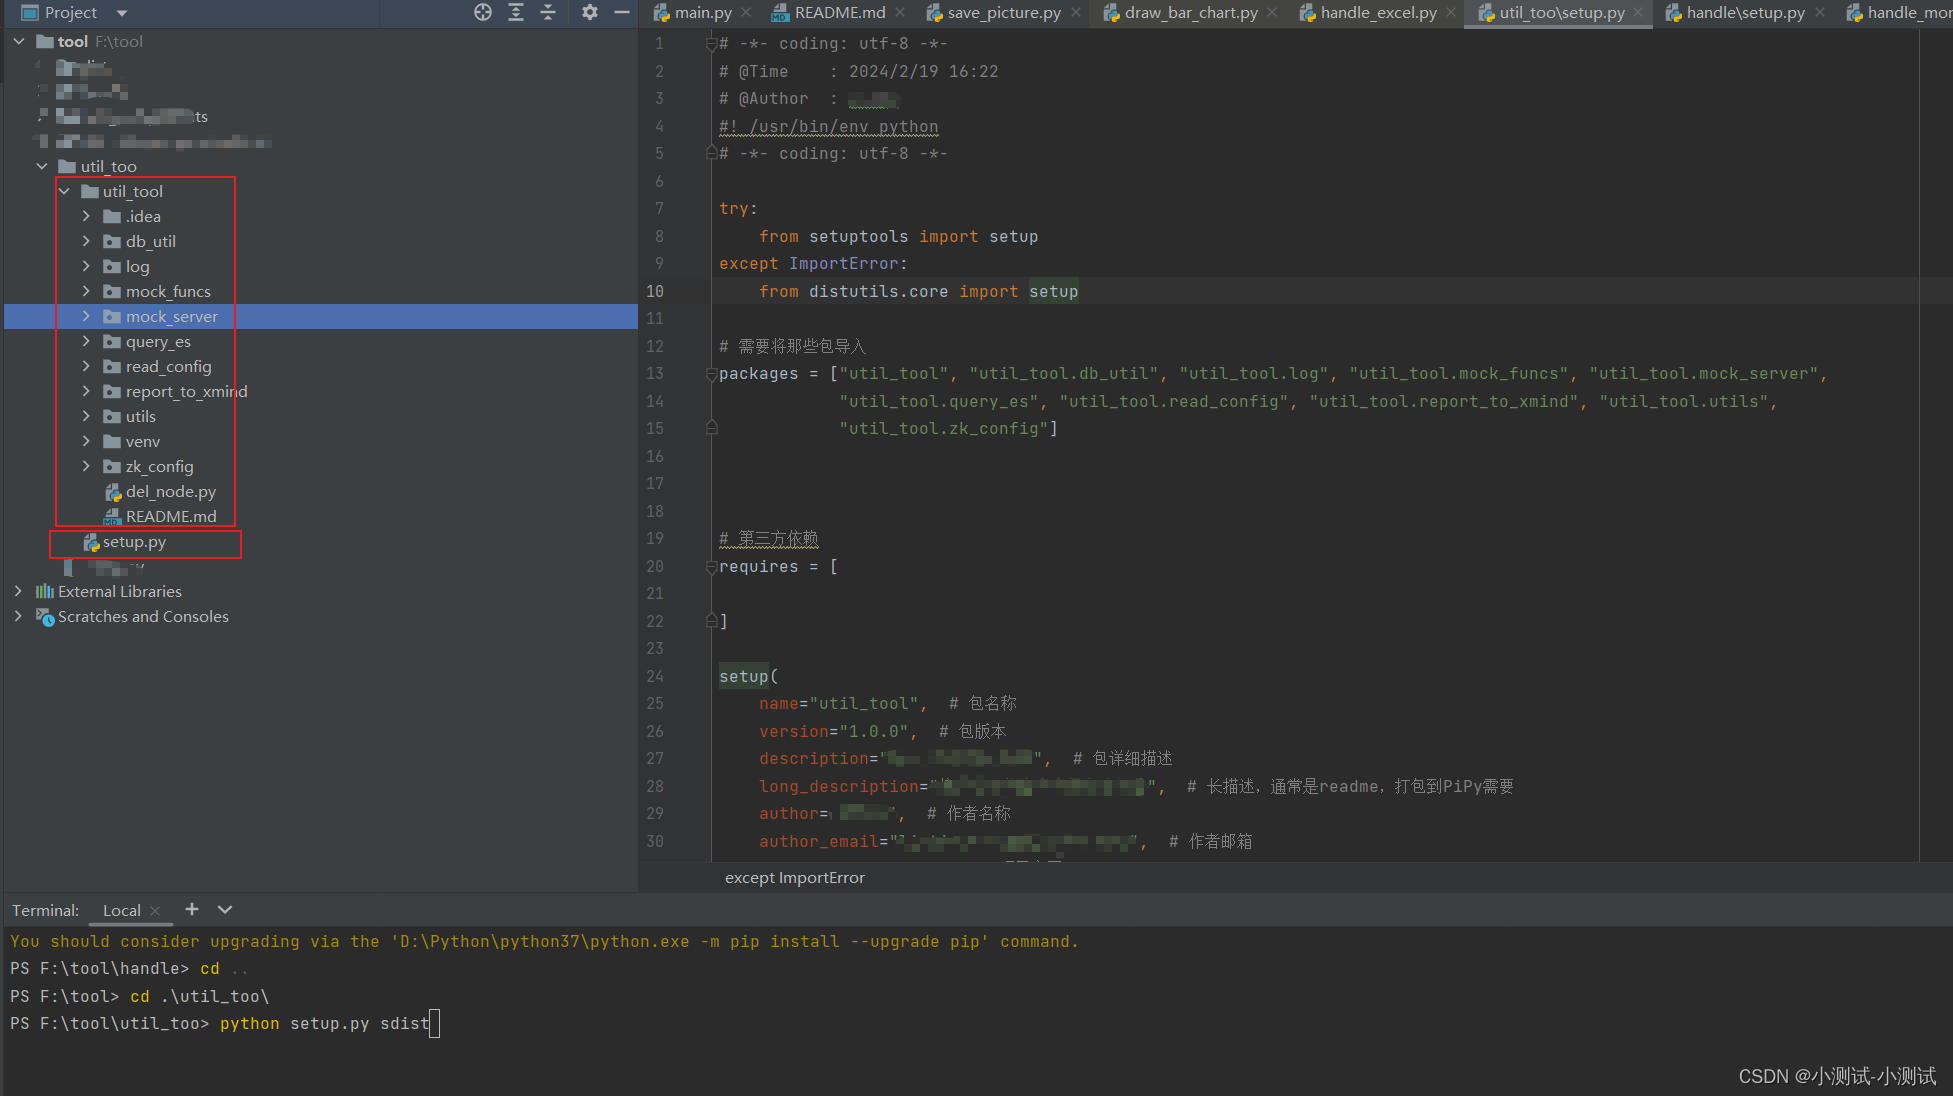The width and height of the screenshot is (1953, 1096).
Task: Fold the packages list at line 13
Action: tap(711, 374)
